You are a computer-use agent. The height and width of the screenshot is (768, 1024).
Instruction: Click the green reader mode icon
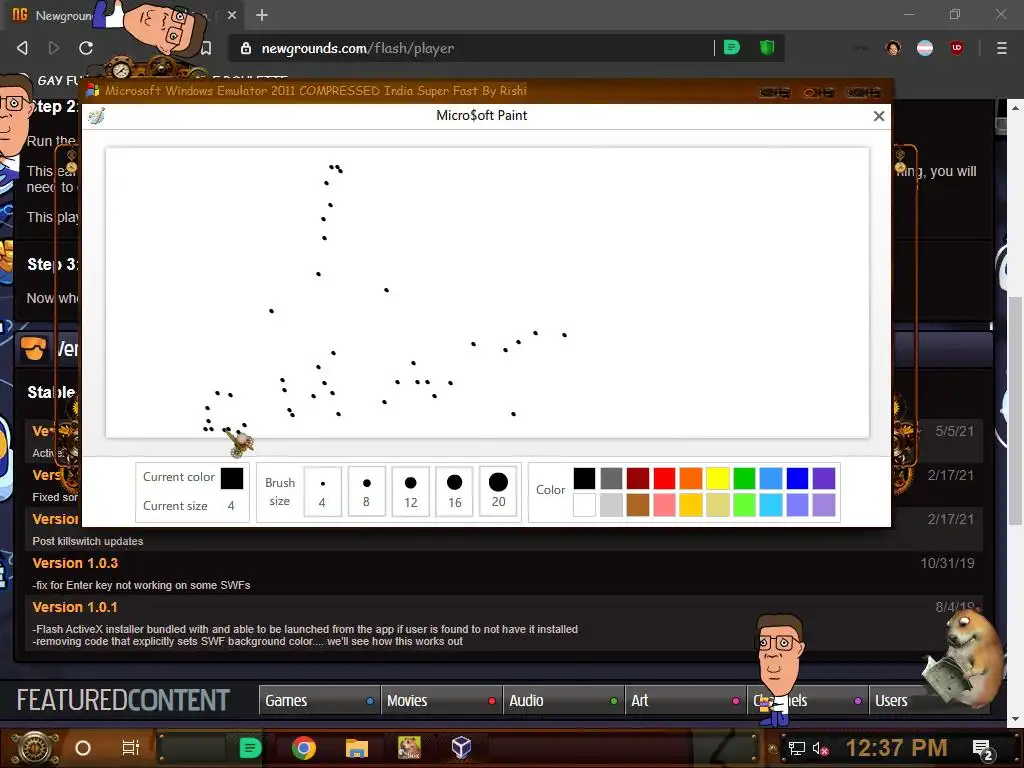pyautogui.click(x=732, y=47)
